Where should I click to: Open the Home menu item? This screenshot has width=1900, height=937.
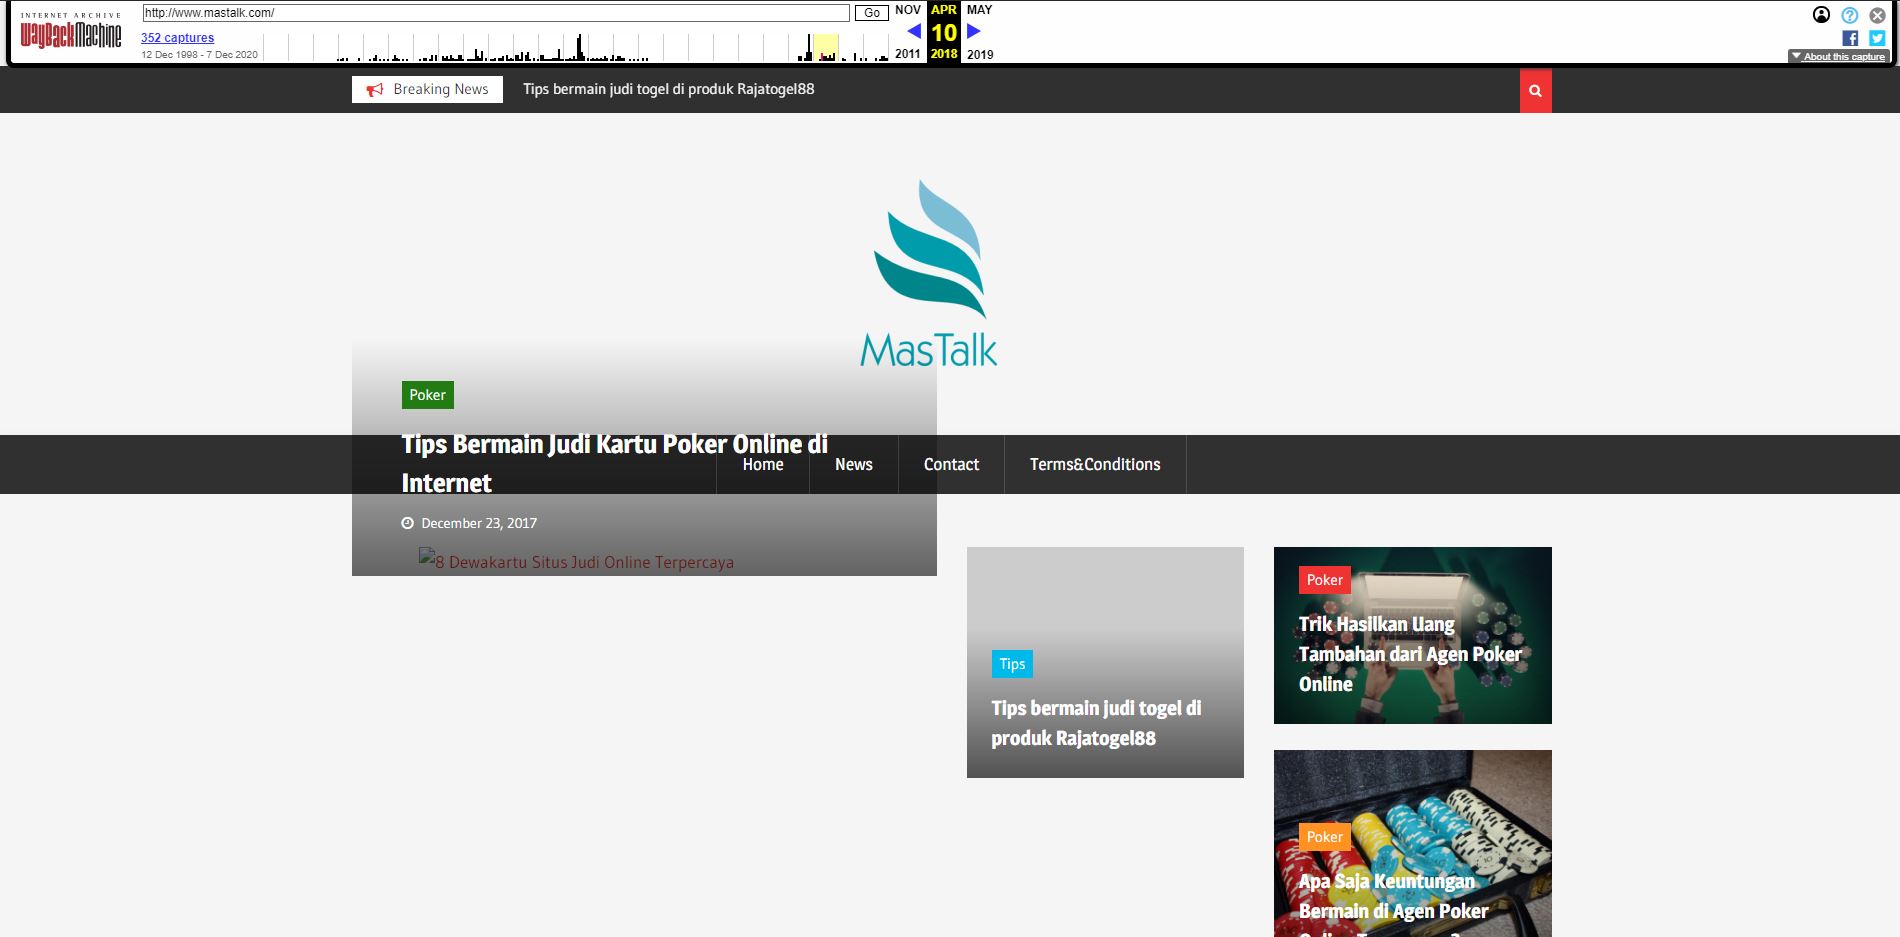click(762, 464)
